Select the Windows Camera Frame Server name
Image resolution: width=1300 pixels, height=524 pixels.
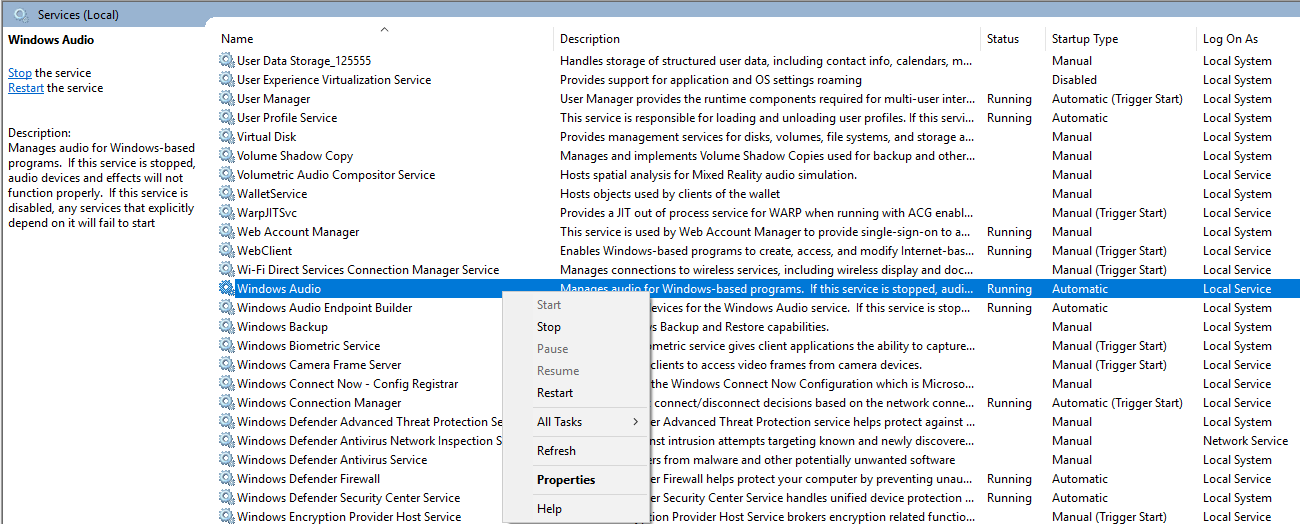(x=319, y=365)
